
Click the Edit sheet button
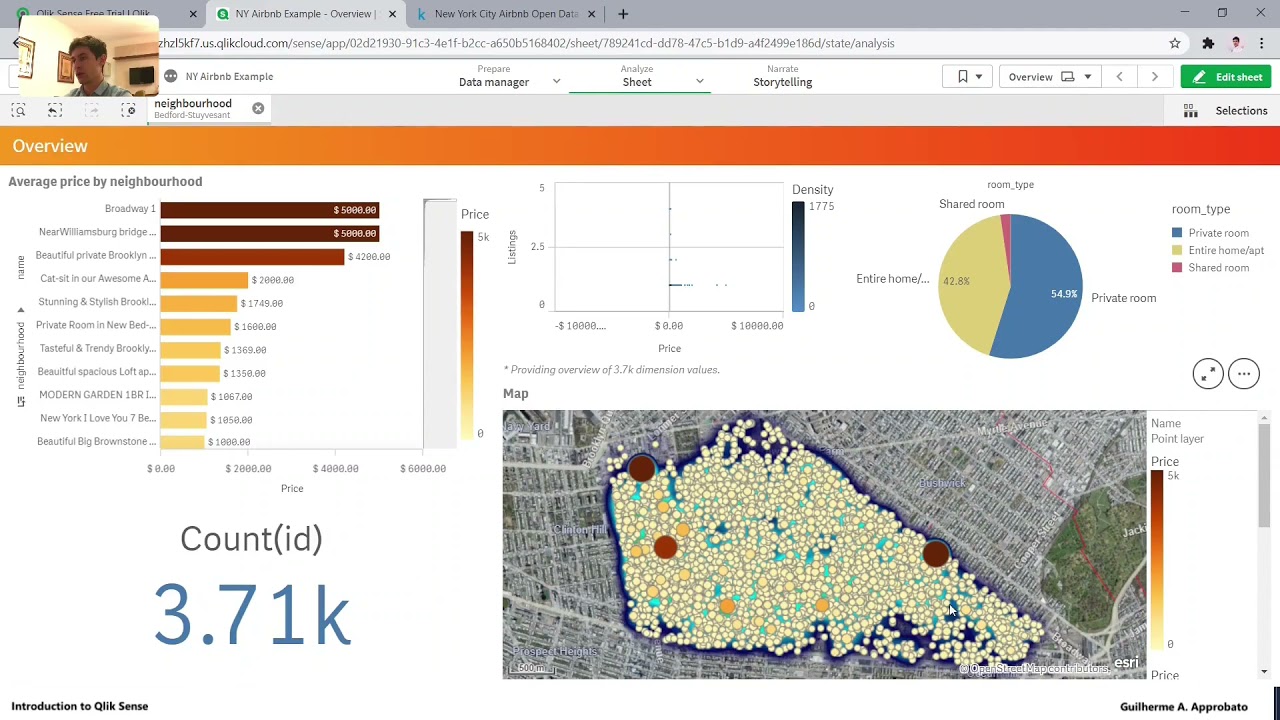[x=1227, y=77]
